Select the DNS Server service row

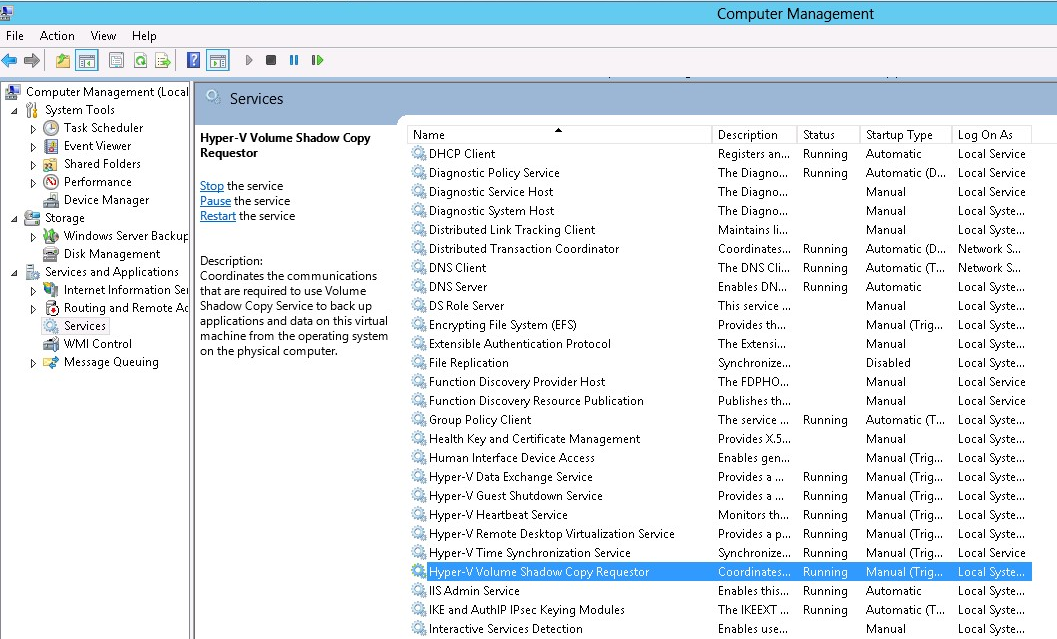pyautogui.click(x=457, y=287)
